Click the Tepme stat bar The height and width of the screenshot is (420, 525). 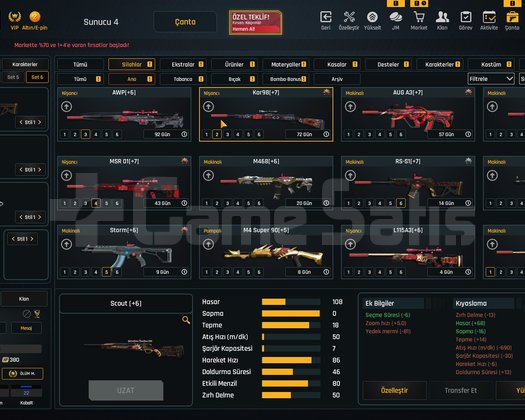pyautogui.click(x=291, y=325)
